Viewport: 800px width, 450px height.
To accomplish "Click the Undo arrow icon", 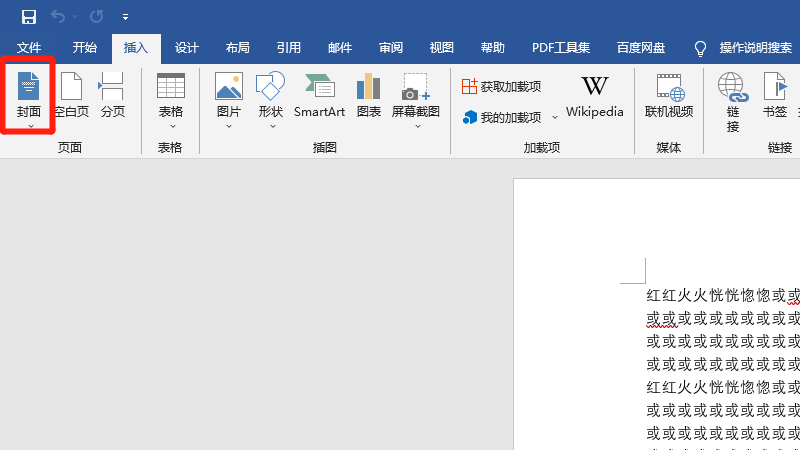I will [58, 17].
